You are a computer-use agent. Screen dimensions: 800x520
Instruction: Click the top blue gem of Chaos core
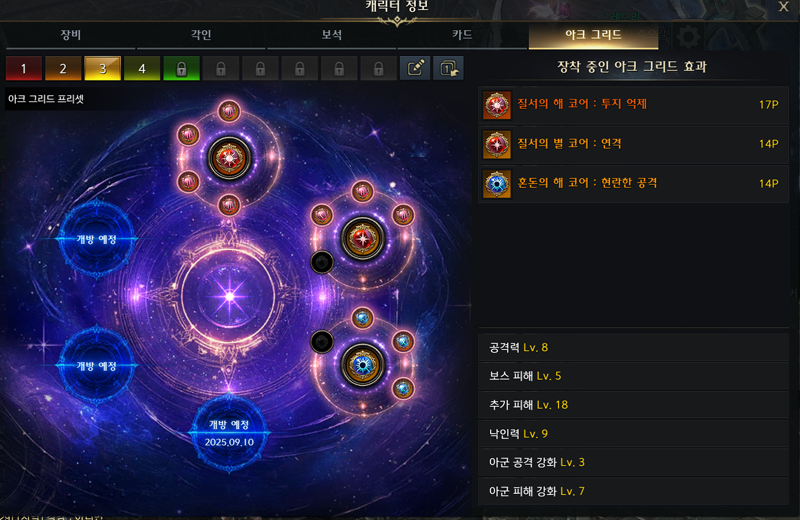click(x=362, y=318)
